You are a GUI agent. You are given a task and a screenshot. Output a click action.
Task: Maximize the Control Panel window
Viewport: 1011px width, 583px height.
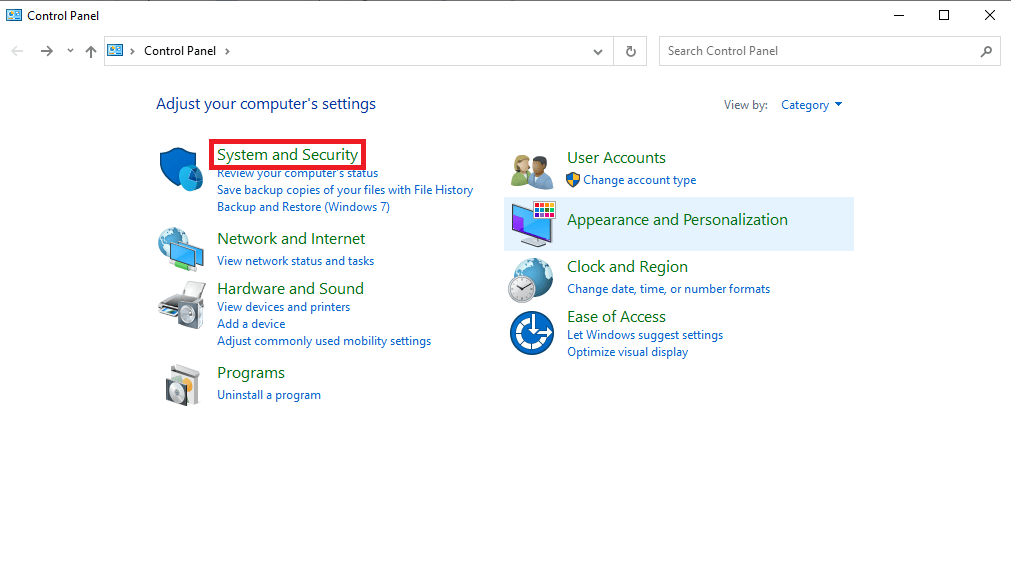[944, 15]
